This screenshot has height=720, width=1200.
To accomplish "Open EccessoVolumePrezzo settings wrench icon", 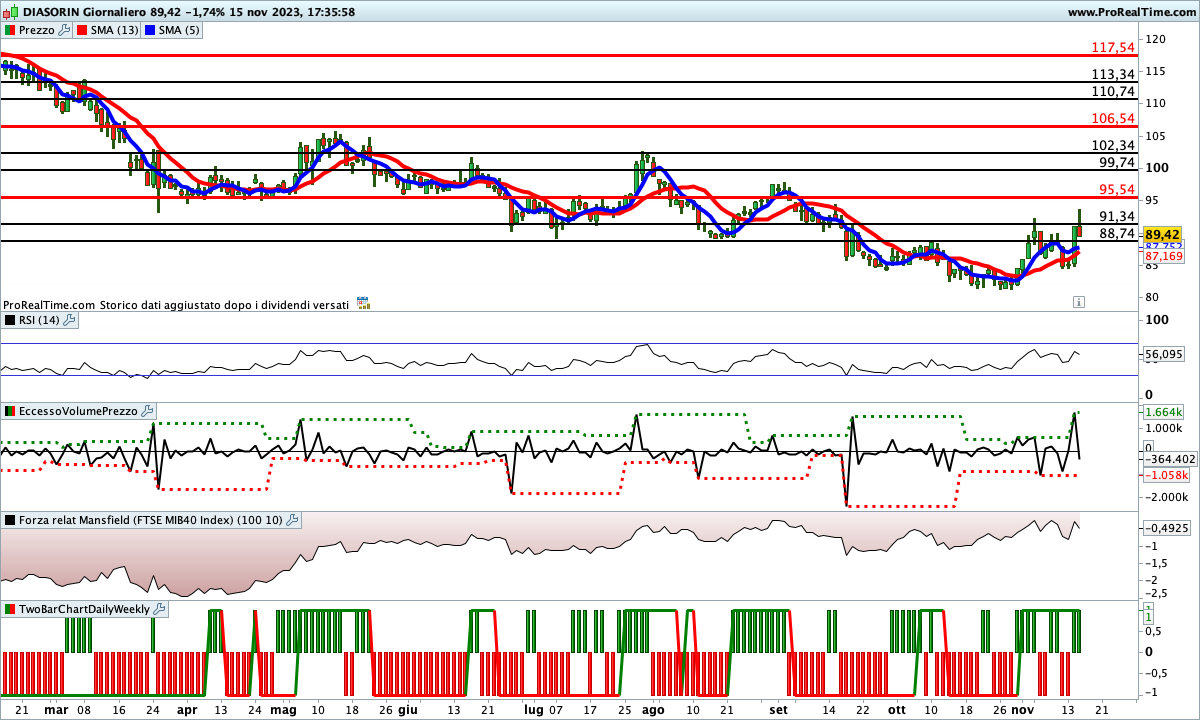I will [x=148, y=411].
